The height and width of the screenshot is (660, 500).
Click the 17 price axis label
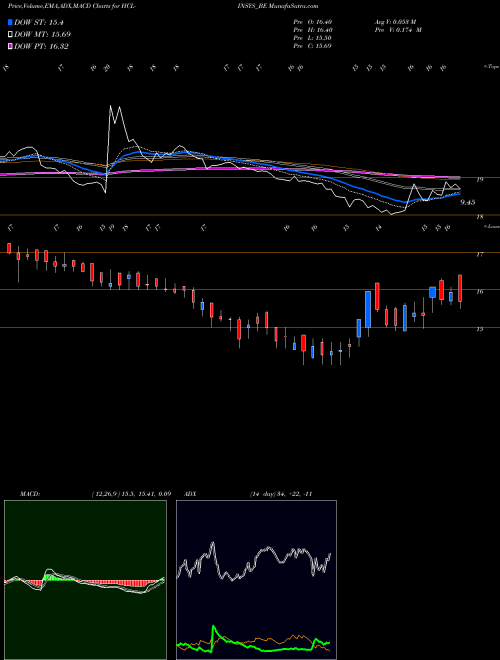[479, 255]
